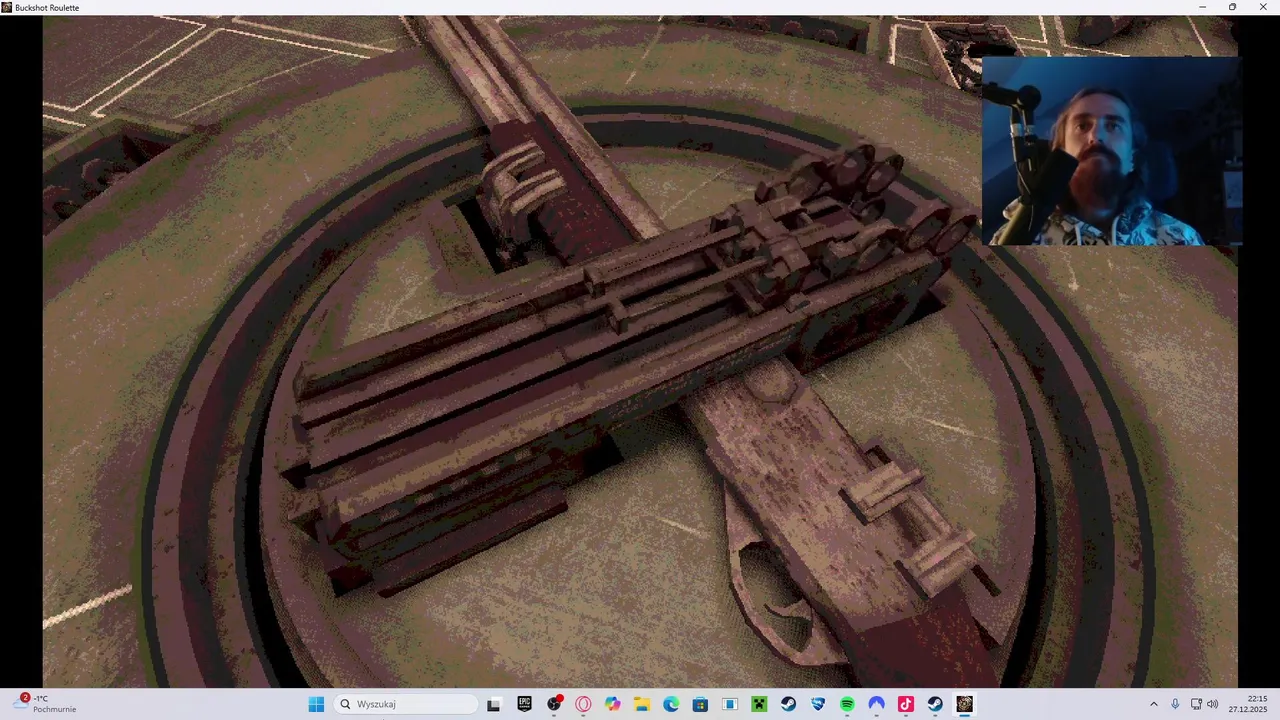Open the Steam icon beside Minecraft

click(x=788, y=704)
